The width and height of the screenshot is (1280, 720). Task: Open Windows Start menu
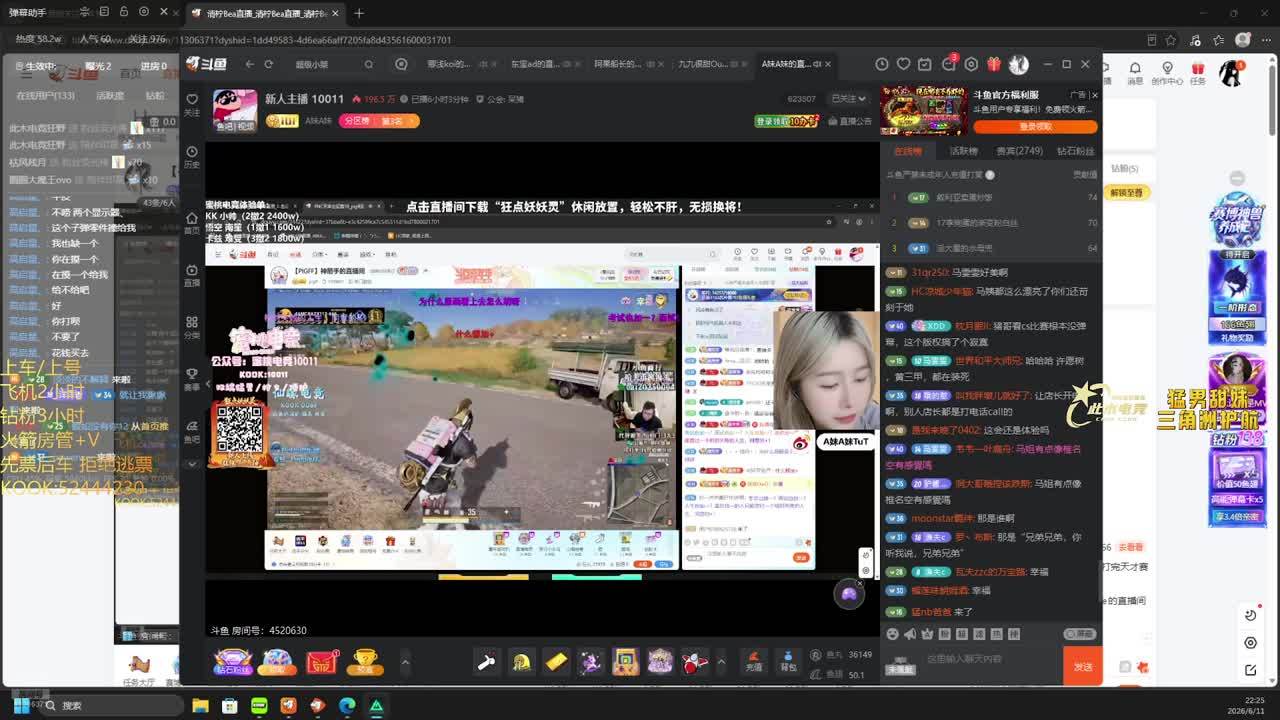pos(19,705)
